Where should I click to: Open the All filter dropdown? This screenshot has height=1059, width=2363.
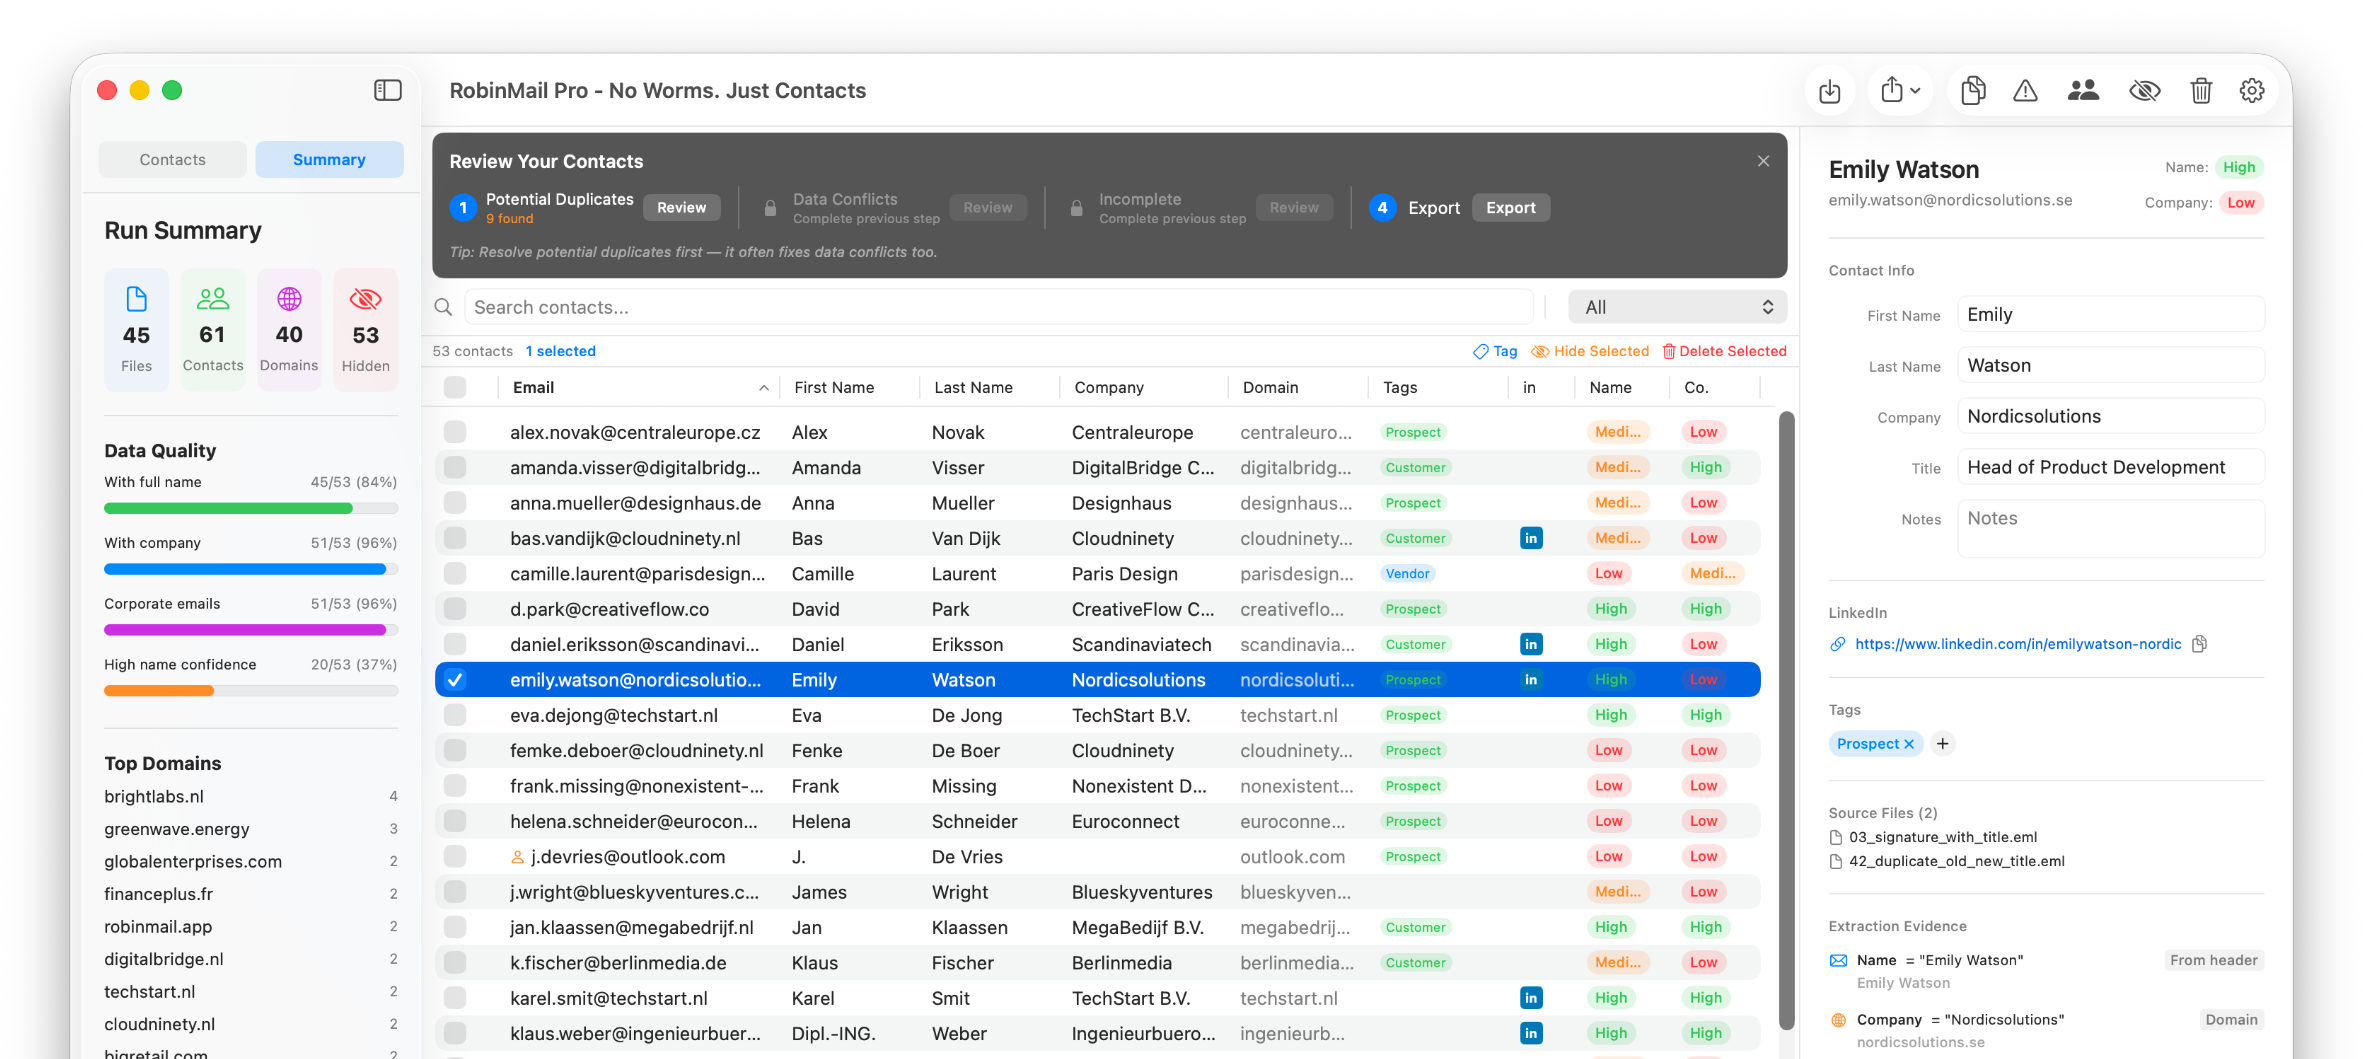(x=1677, y=308)
